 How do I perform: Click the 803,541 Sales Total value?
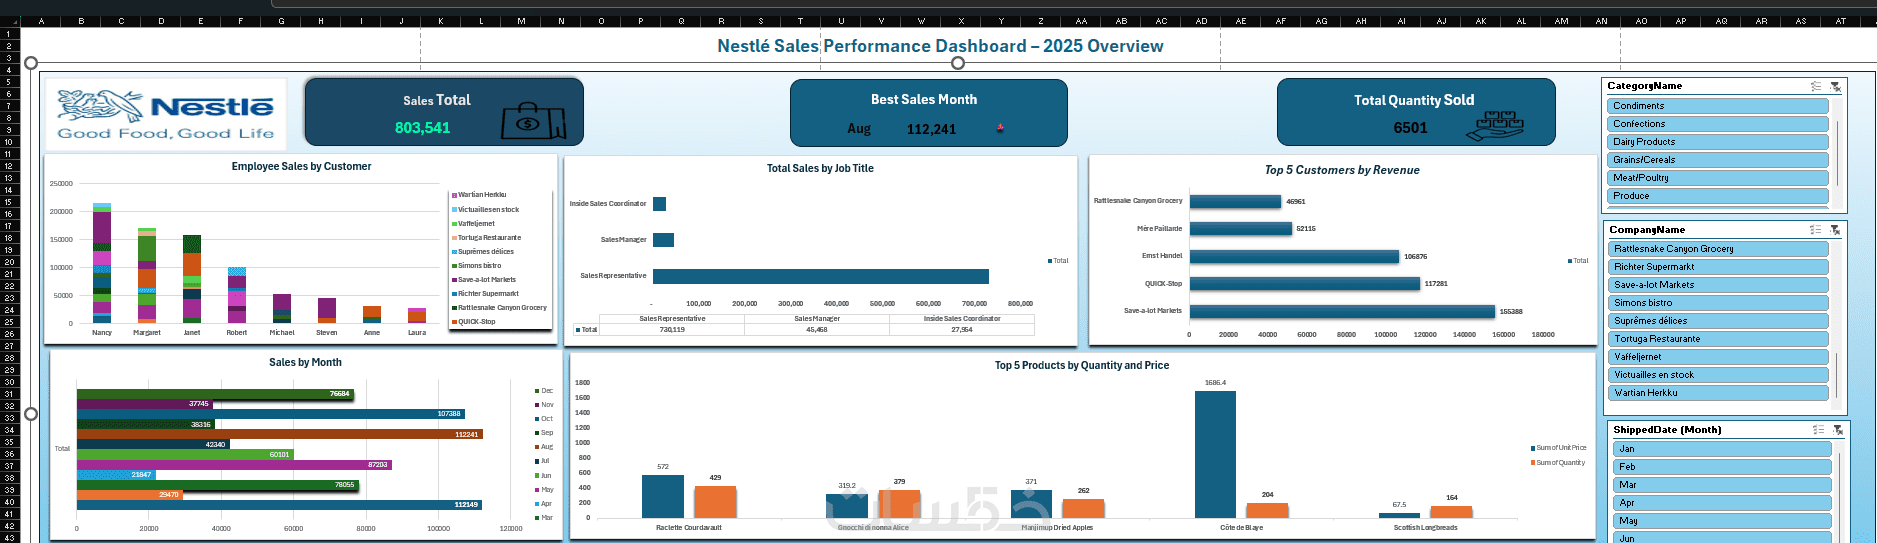[x=422, y=128]
